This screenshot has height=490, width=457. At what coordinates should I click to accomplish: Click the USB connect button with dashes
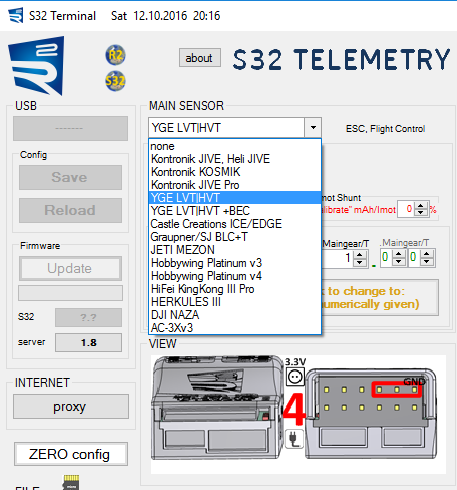(x=70, y=128)
